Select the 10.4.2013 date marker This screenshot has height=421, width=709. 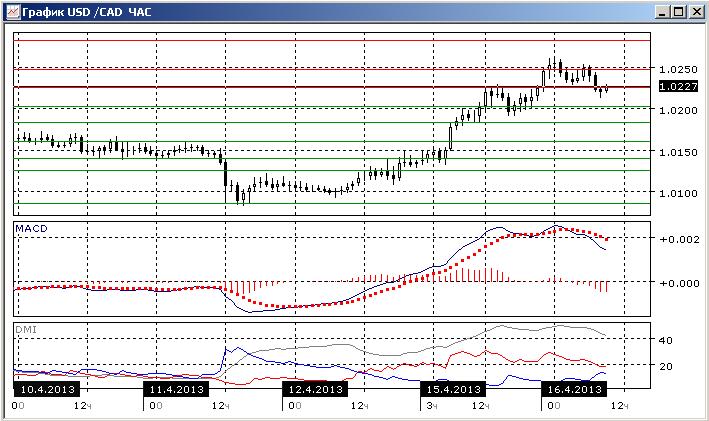47,389
